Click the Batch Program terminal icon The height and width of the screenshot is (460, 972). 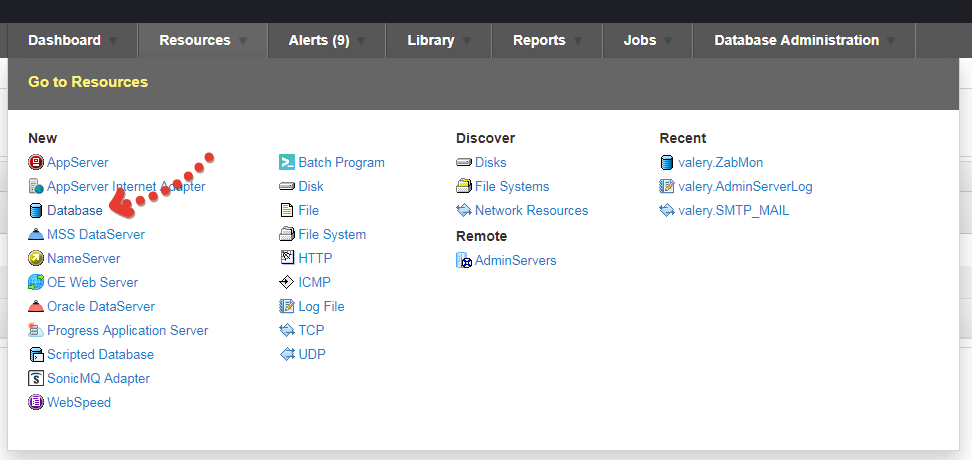point(287,162)
